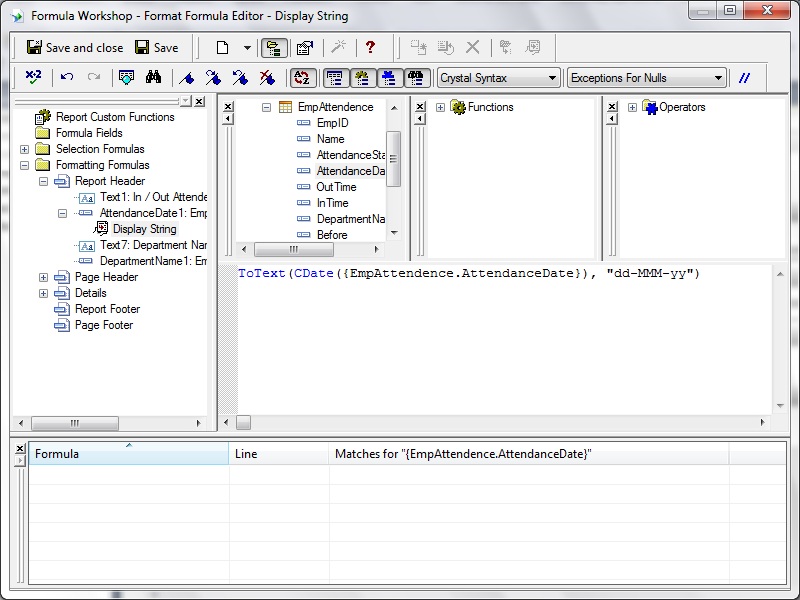The image size is (800, 600).
Task: Go to the previous bookmark
Action: coord(240,78)
